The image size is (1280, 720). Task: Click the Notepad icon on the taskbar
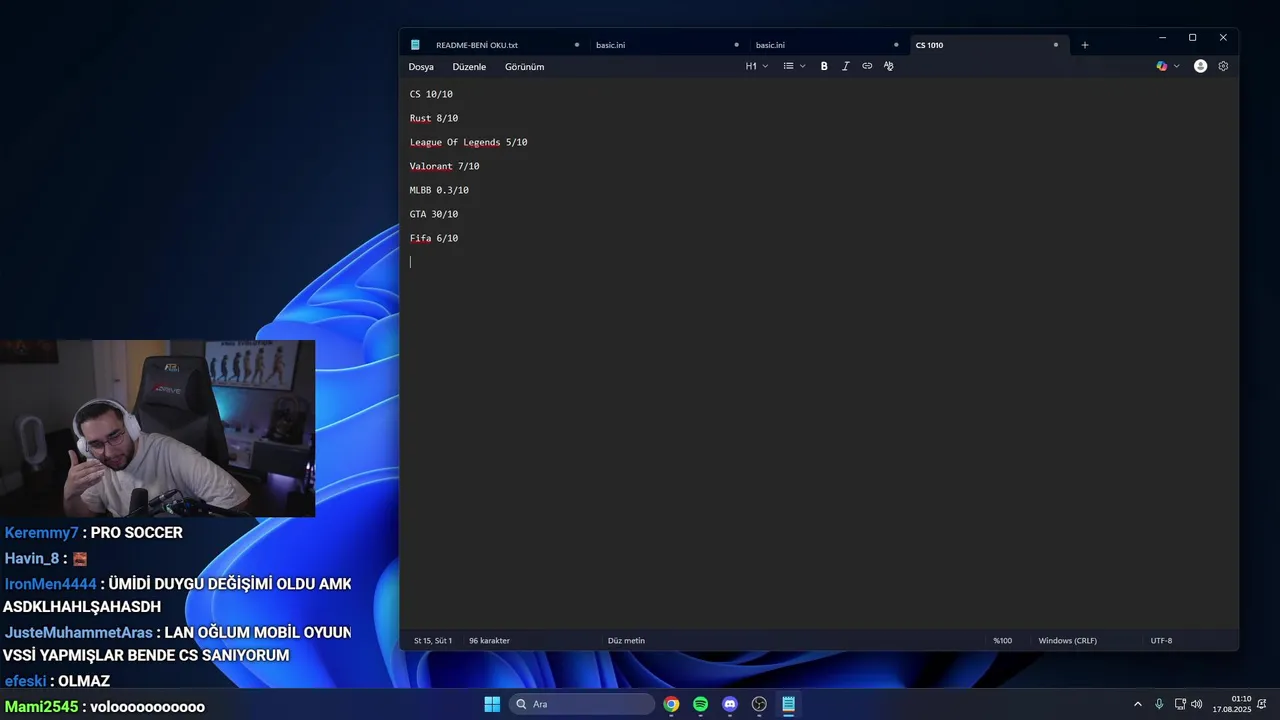coord(788,704)
